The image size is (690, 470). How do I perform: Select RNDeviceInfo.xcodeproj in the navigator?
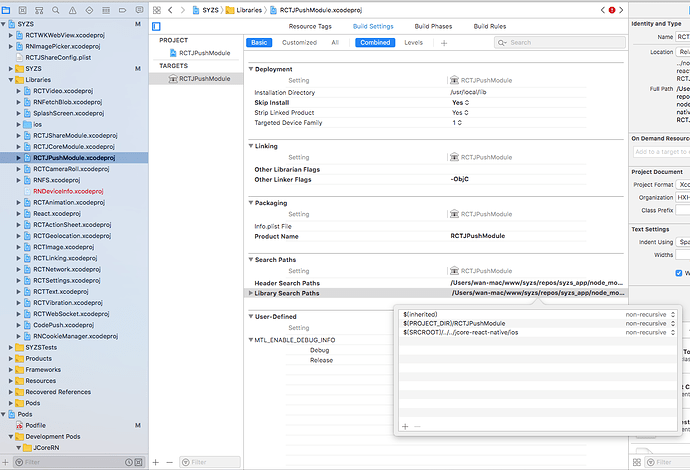click(x=67, y=191)
